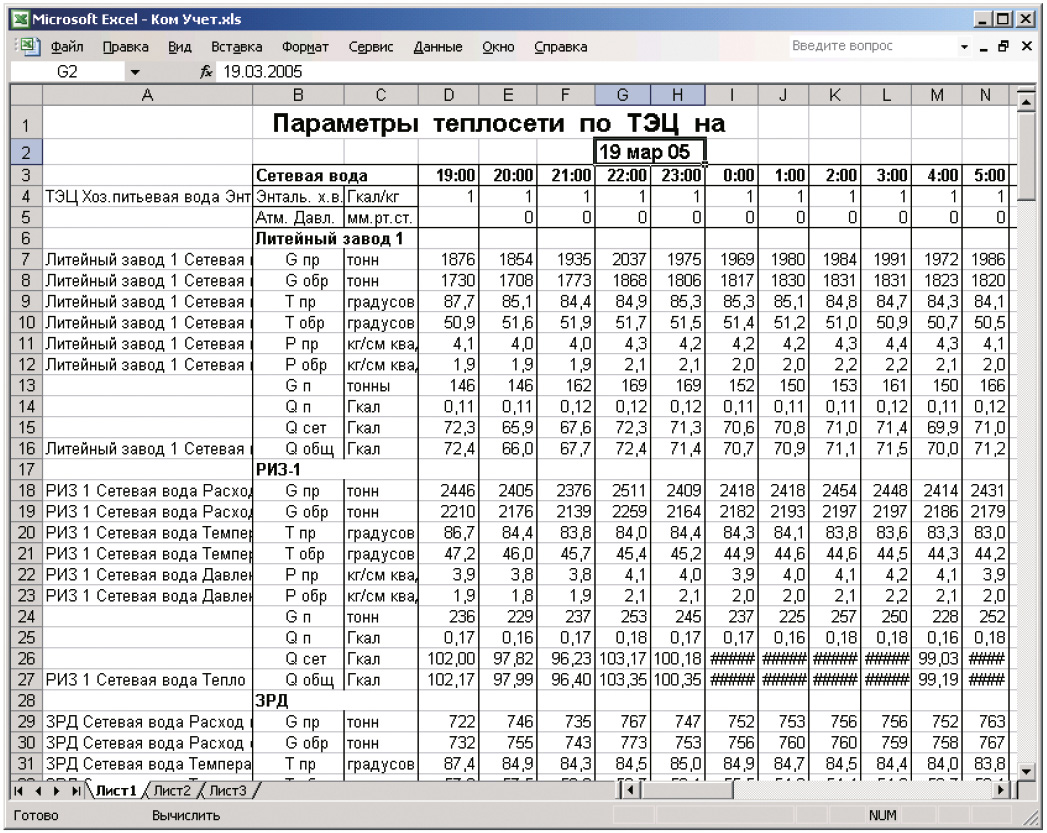Click cell РИЗ 1 Сетевая вода Тепло
The image size is (1047, 833).
click(x=148, y=680)
